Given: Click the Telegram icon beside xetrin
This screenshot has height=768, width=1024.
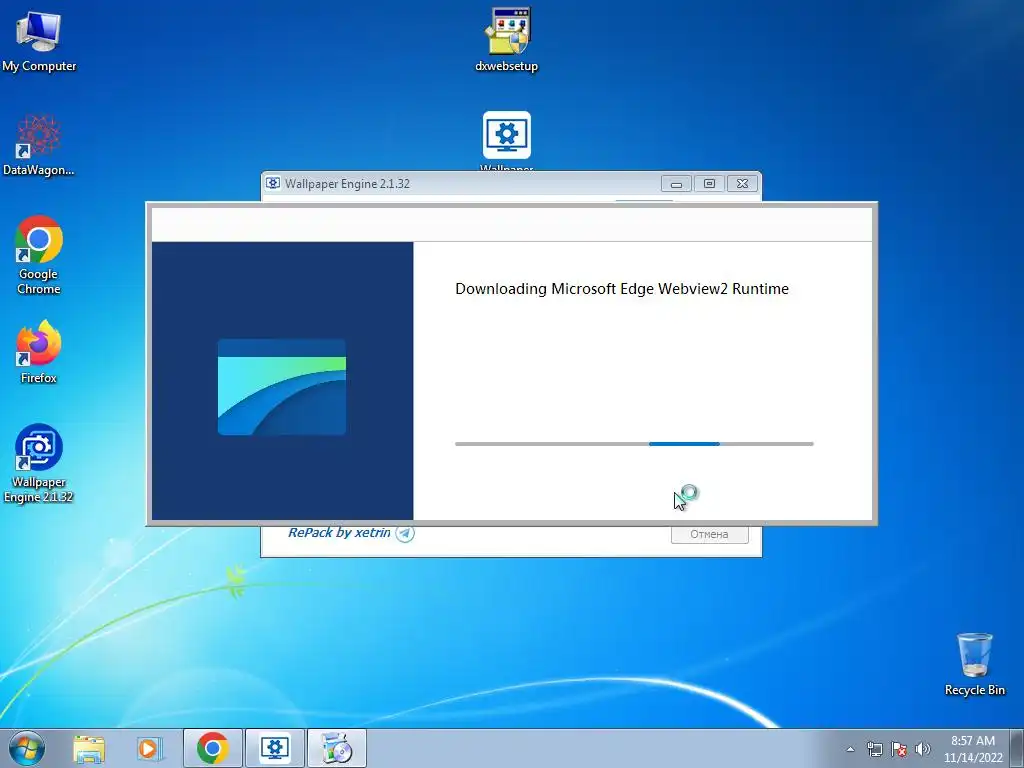Looking at the screenshot, I should (405, 534).
